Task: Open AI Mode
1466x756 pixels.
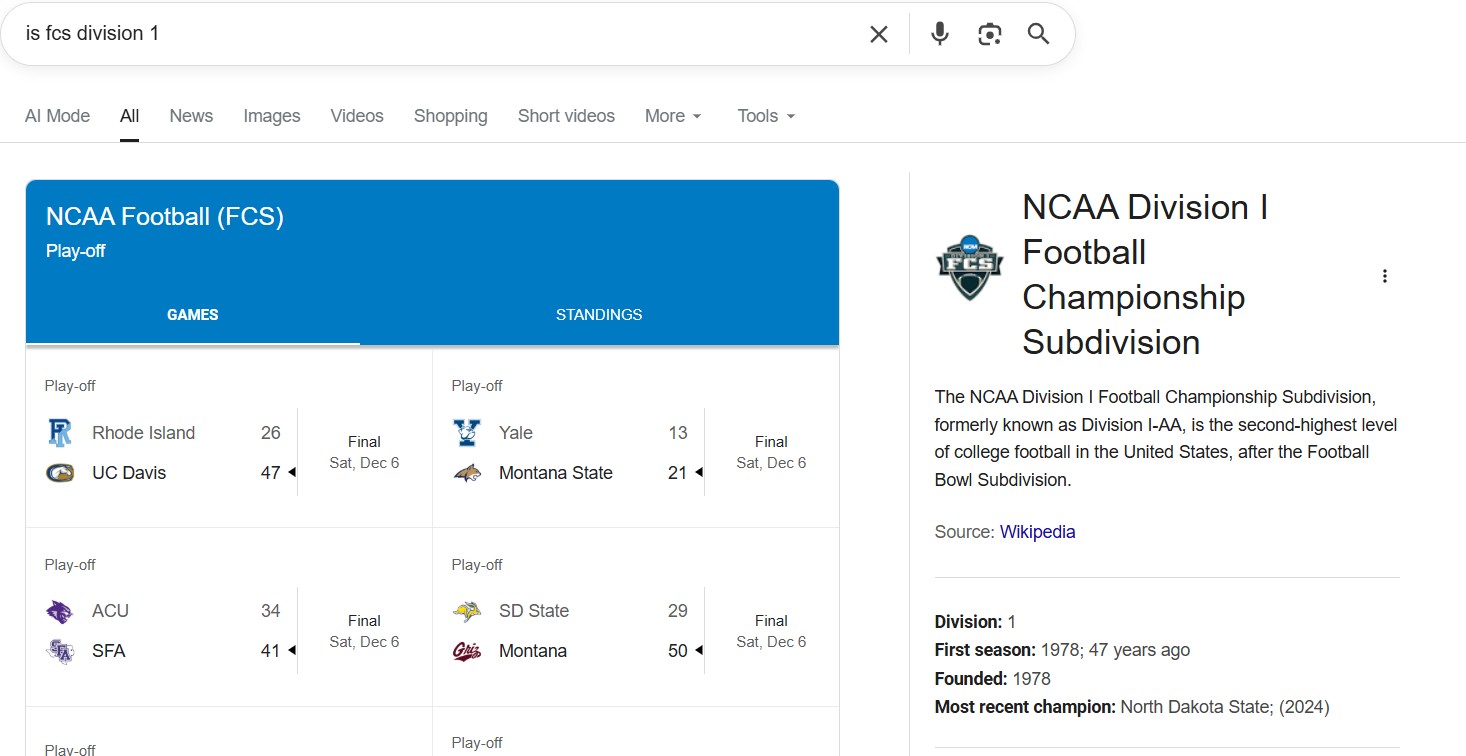Action: (57, 116)
